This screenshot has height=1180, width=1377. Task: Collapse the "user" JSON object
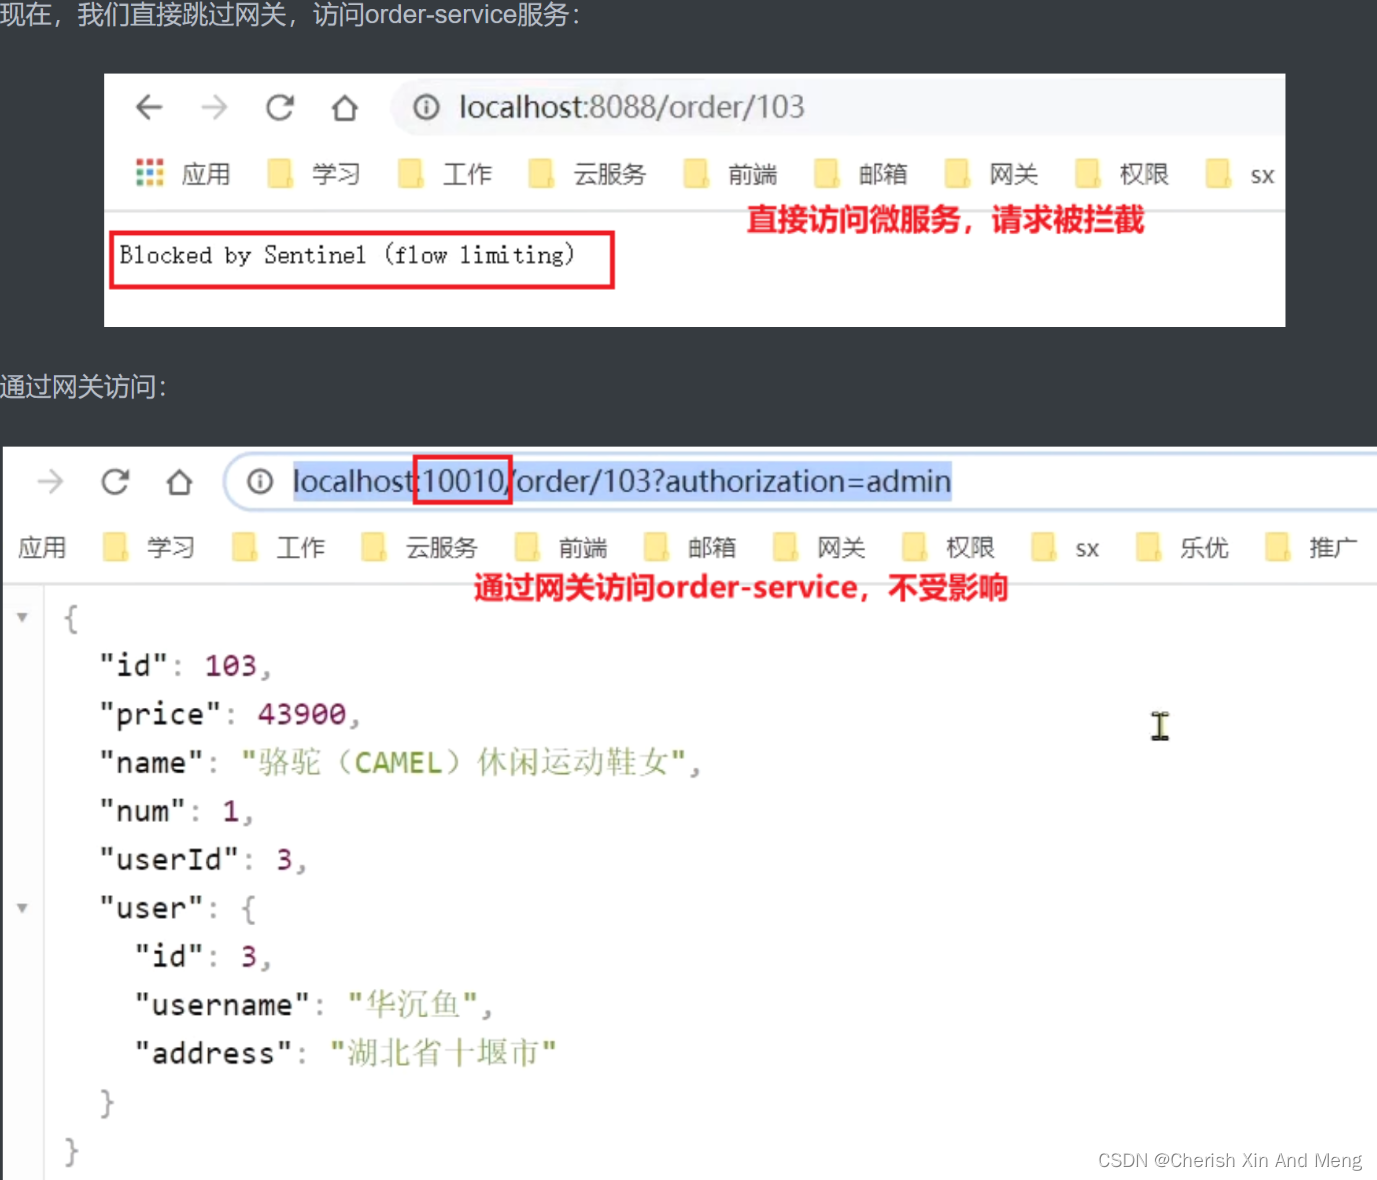pyautogui.click(x=22, y=908)
